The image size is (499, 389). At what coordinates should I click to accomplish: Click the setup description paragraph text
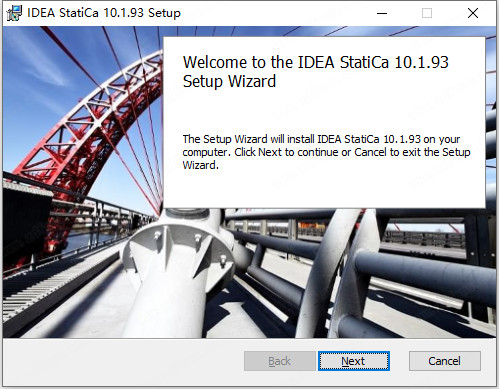pyautogui.click(x=326, y=152)
